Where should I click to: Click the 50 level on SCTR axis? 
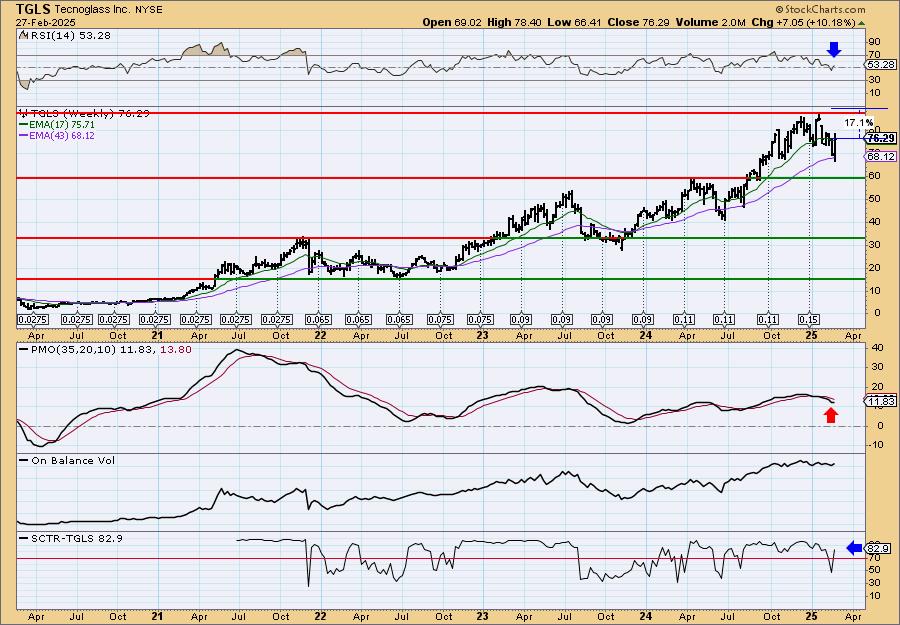875,570
